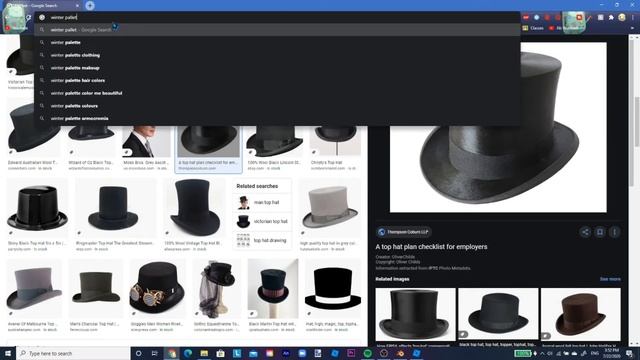This screenshot has height=360, width=640.
Task: Open the gothic equestrienne veiled hat result
Action: point(217,289)
